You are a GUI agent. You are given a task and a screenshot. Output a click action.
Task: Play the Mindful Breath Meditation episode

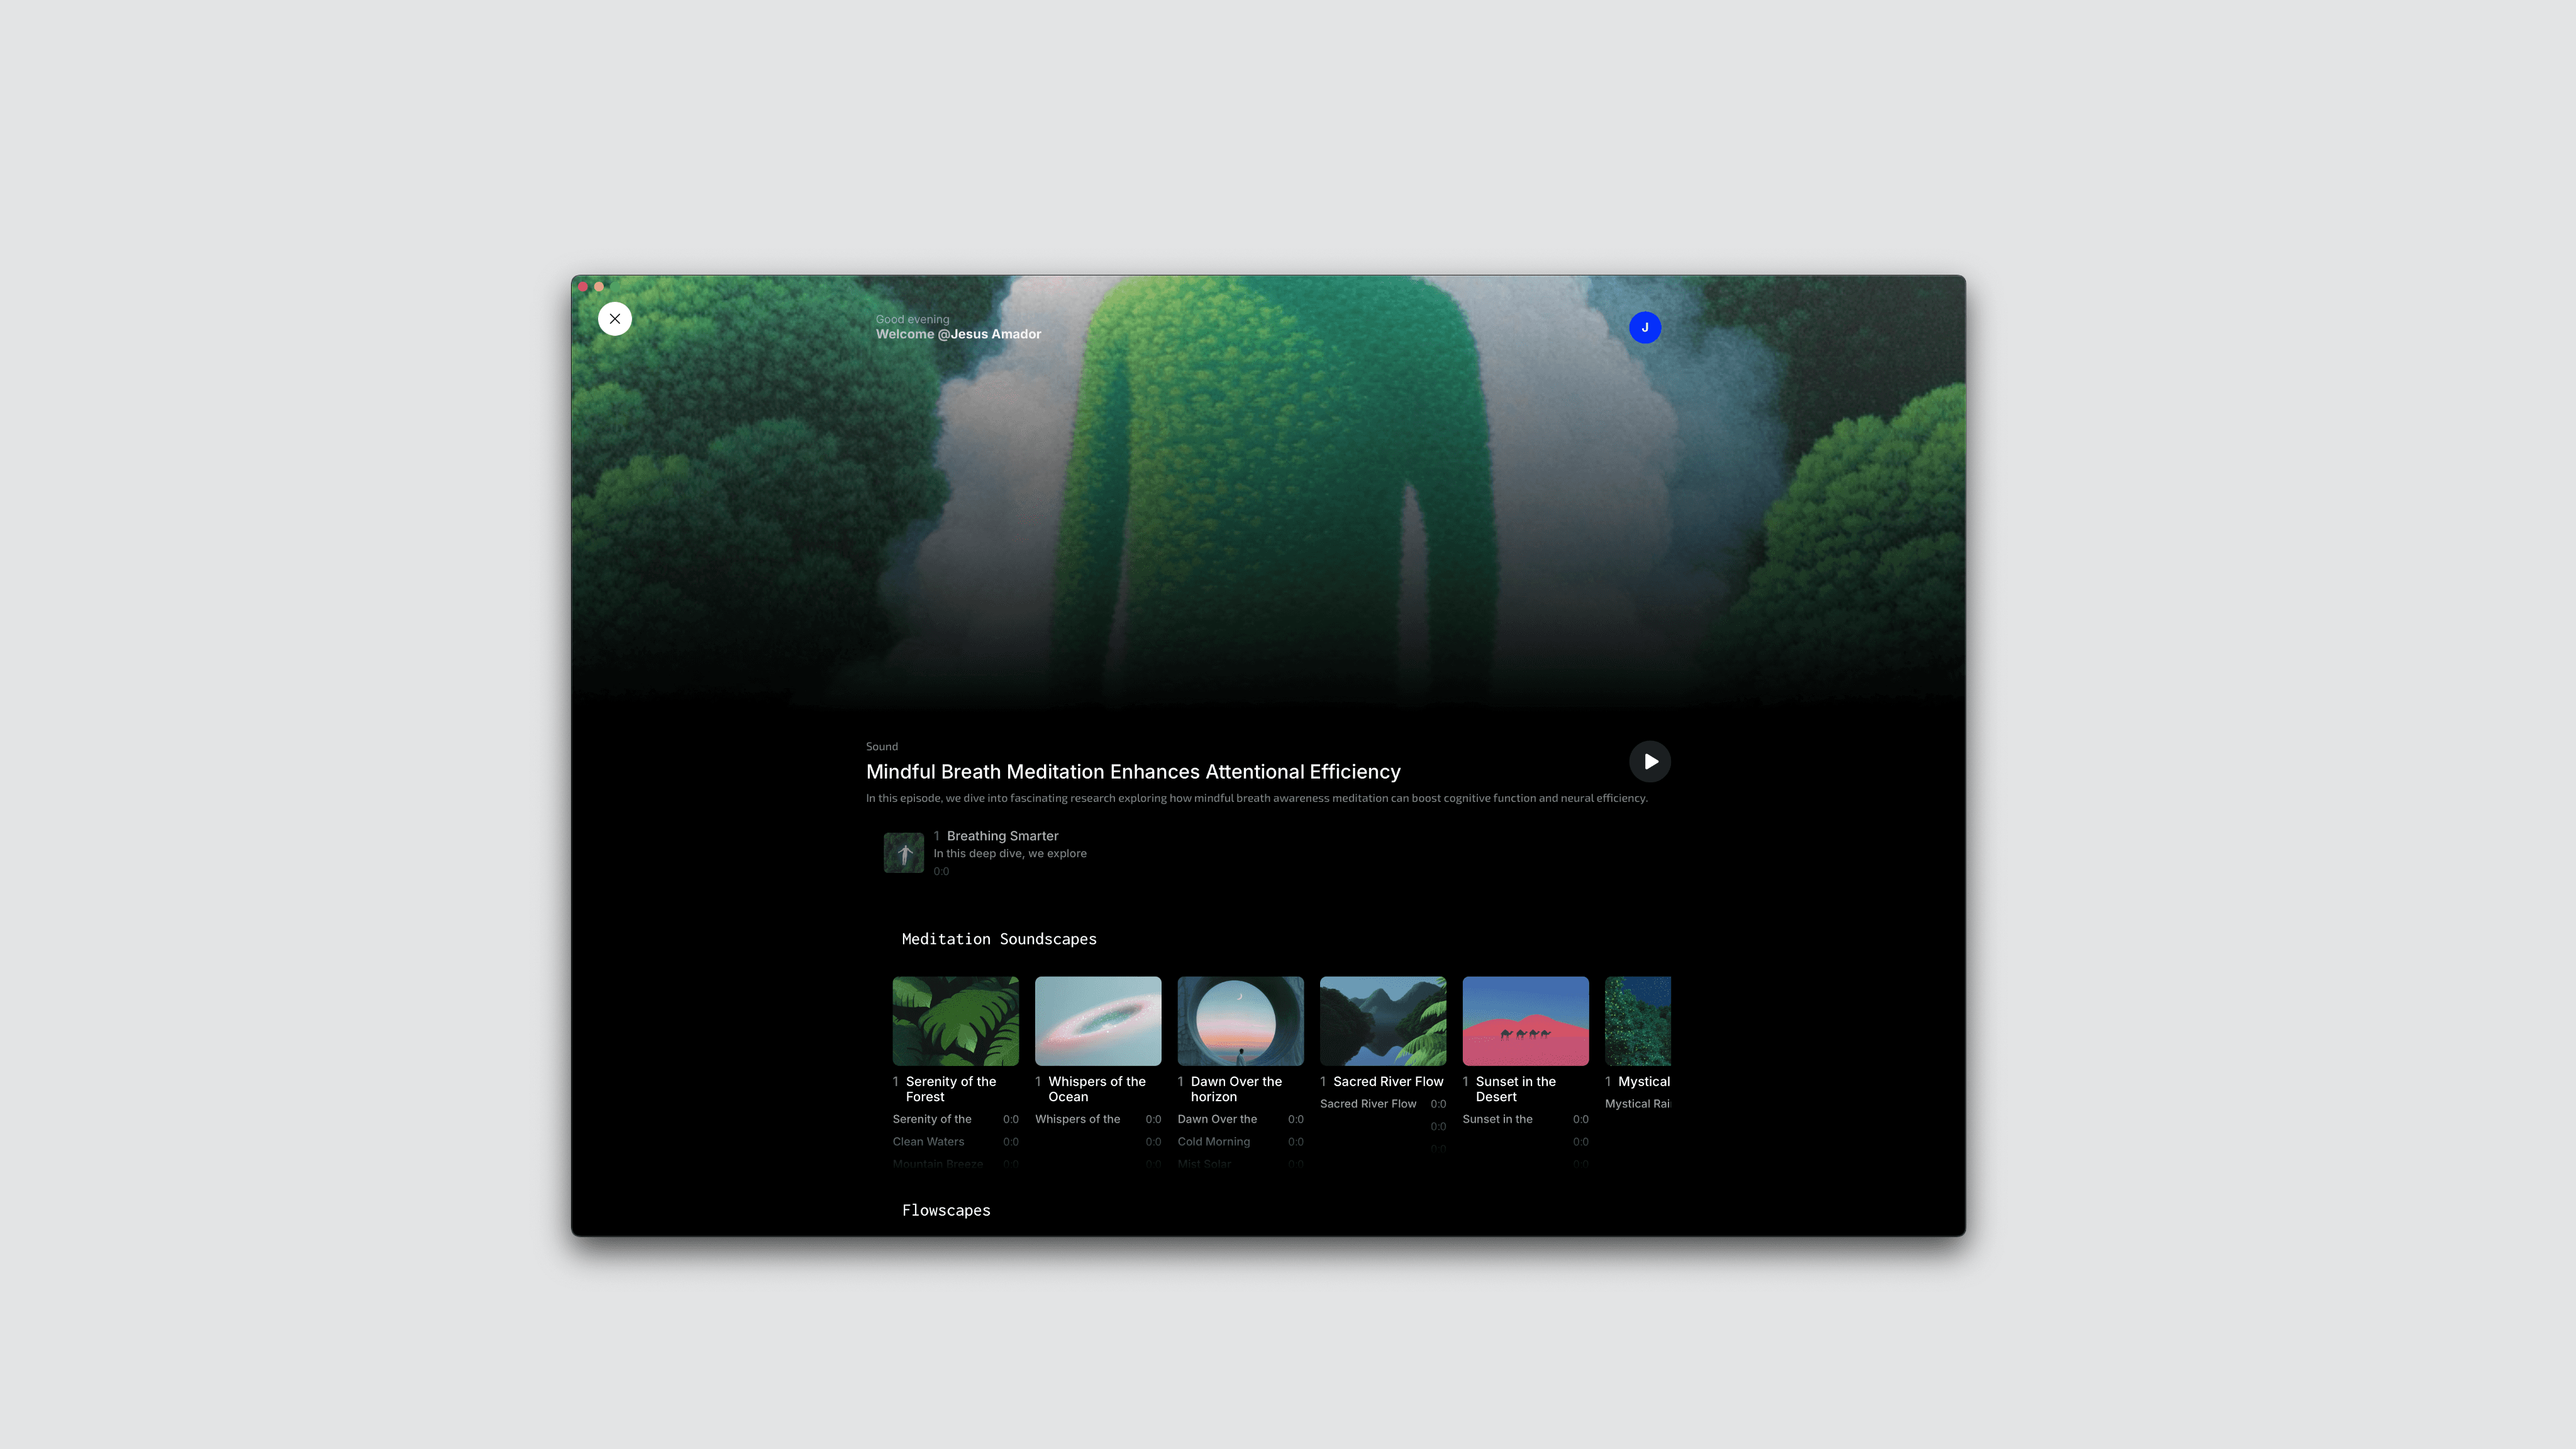coord(1650,761)
